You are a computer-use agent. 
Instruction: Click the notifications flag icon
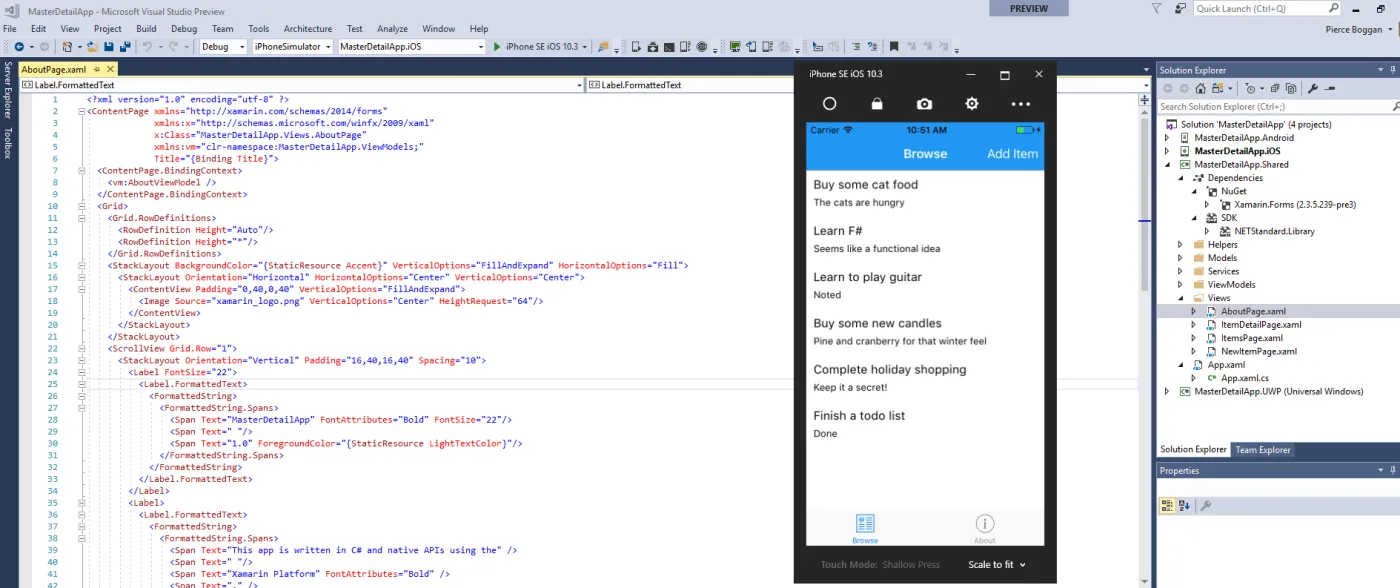[1156, 8]
